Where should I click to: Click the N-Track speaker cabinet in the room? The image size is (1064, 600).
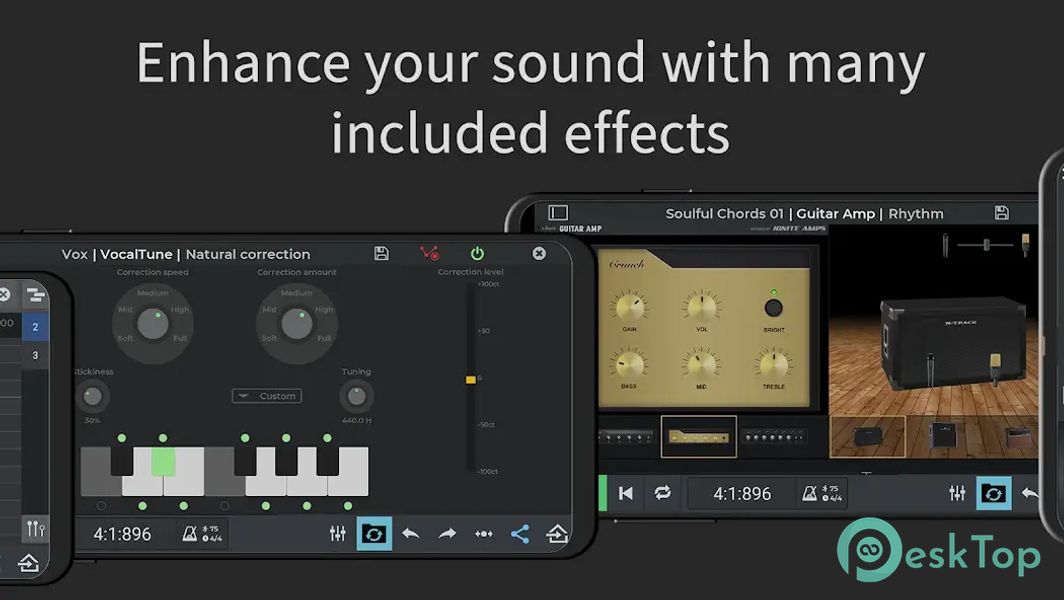(x=953, y=343)
